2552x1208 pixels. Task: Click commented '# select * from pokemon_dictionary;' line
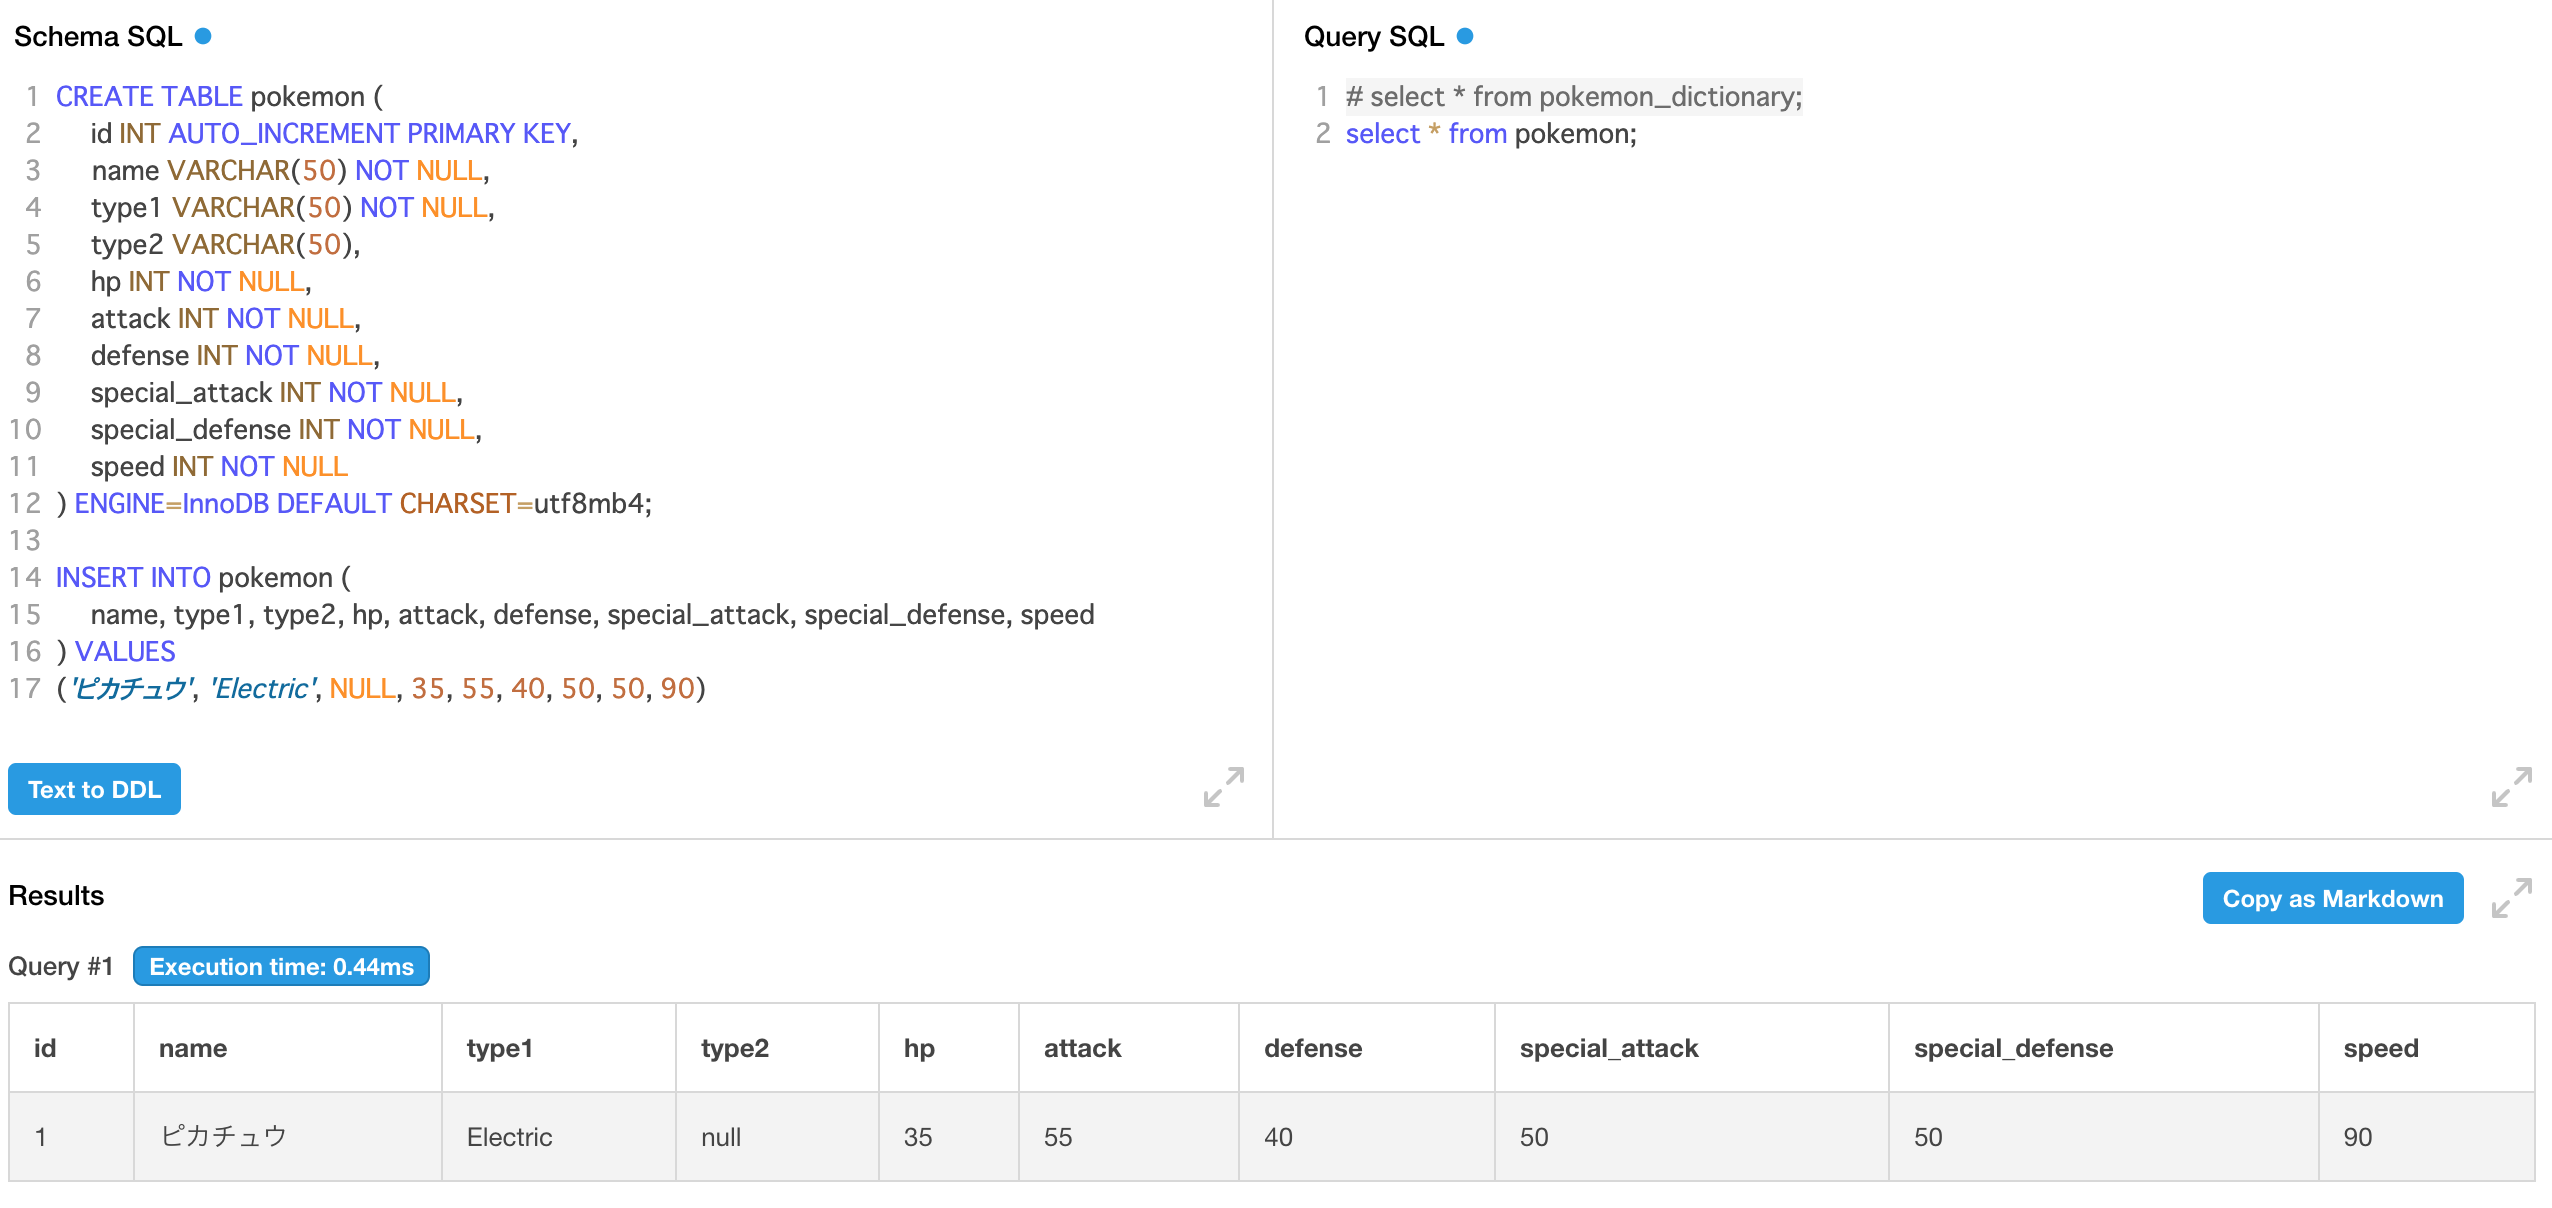click(1574, 96)
